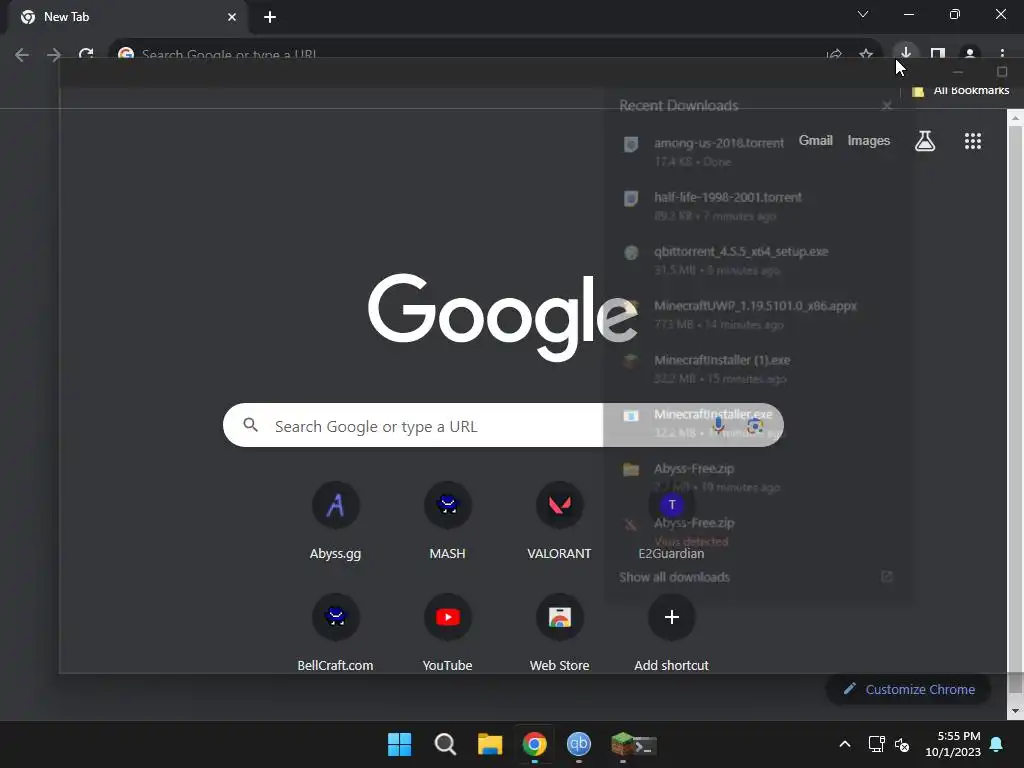Screen dimensions: 1024x768
Task: Open the notification bell
Action: 997,744
